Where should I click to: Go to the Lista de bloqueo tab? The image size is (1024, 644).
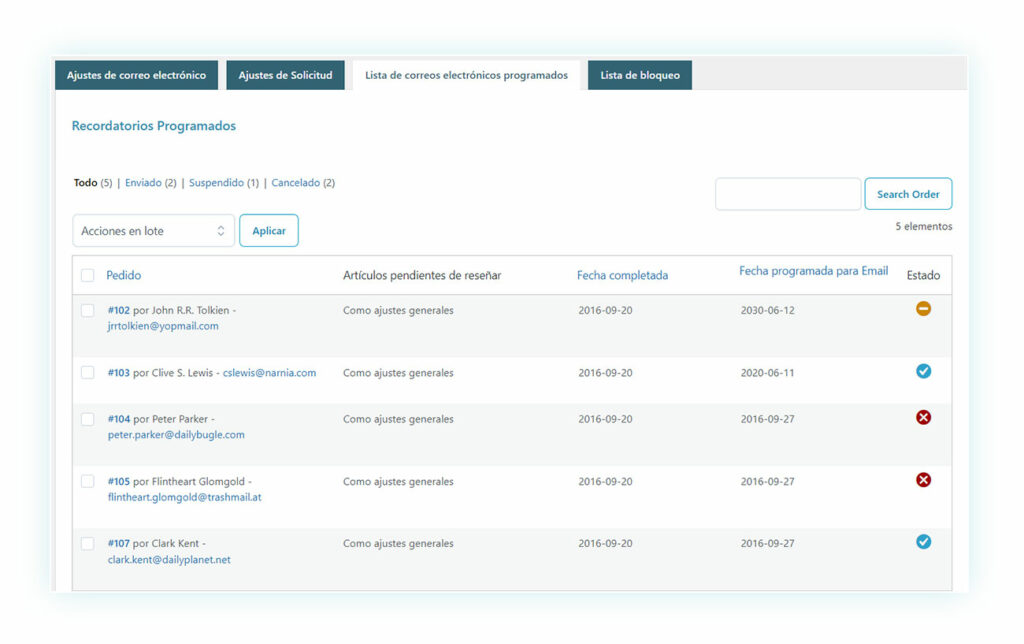[640, 75]
